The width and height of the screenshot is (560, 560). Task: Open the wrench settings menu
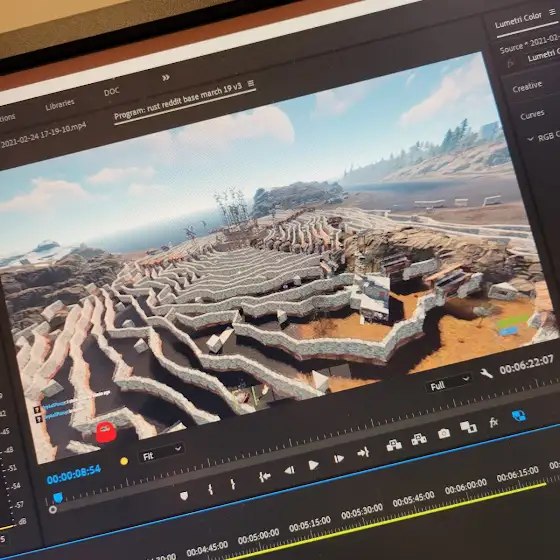point(486,374)
